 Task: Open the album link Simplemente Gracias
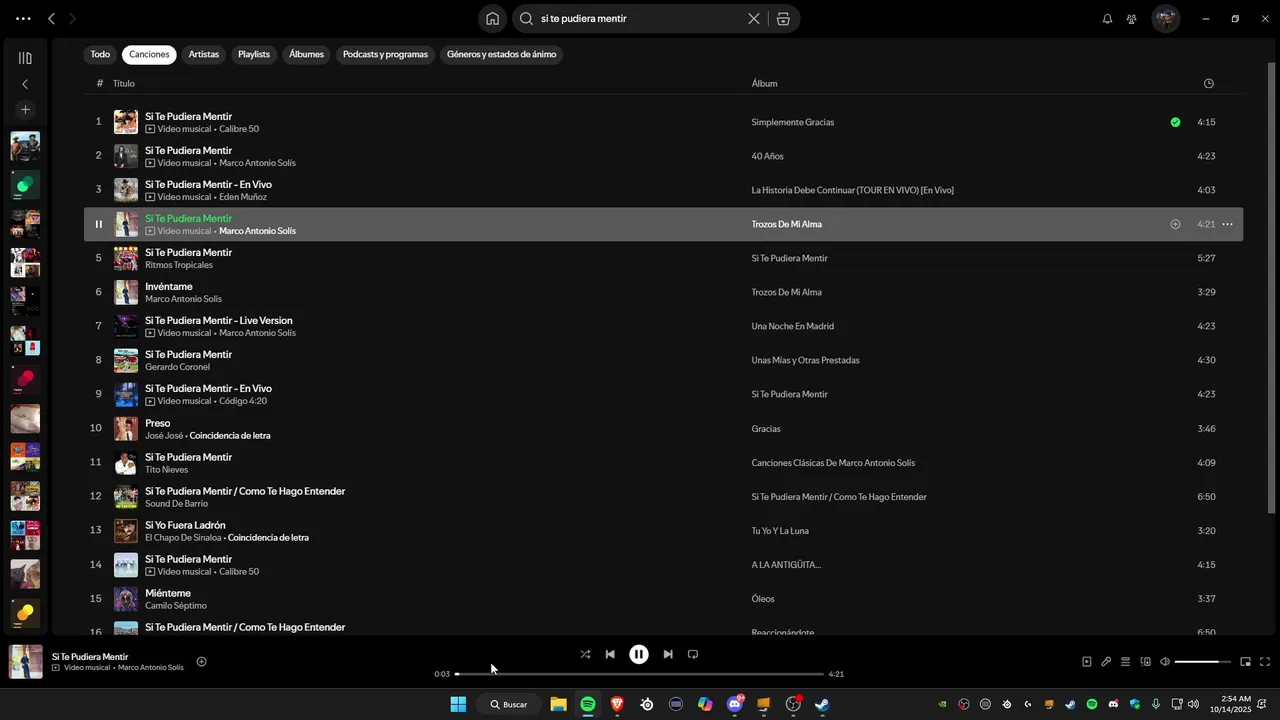click(792, 122)
